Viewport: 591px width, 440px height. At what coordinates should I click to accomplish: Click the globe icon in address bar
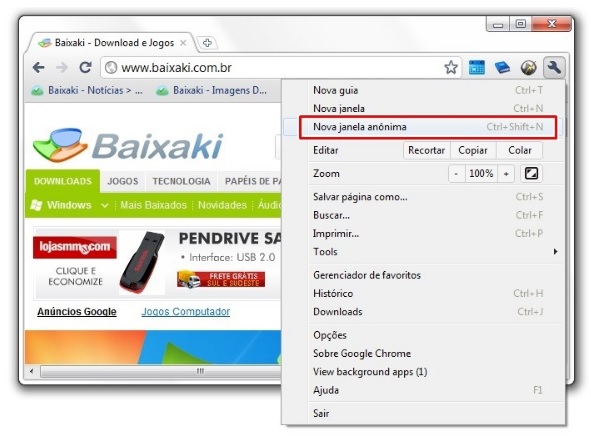pos(111,68)
